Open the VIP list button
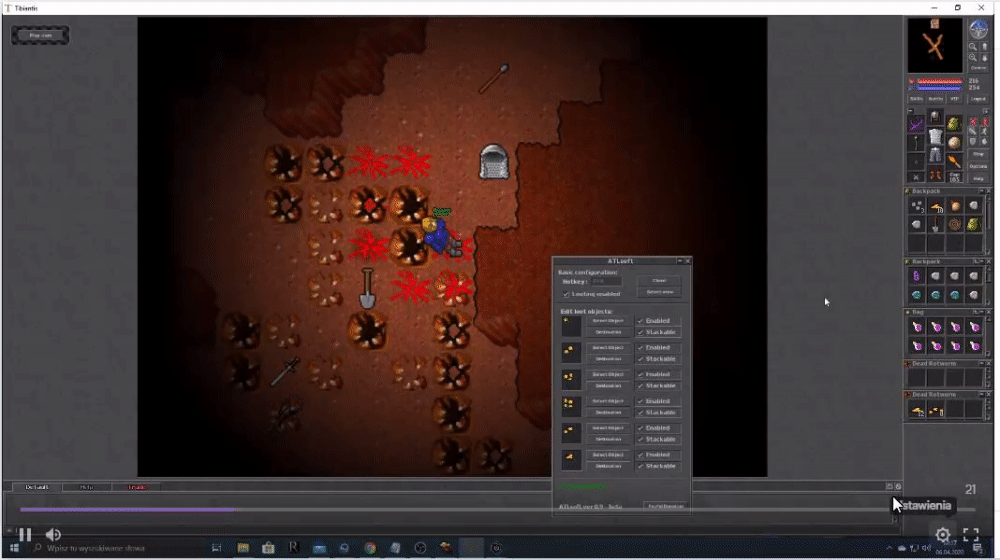Screen dimensions: 1000x560 954,99
